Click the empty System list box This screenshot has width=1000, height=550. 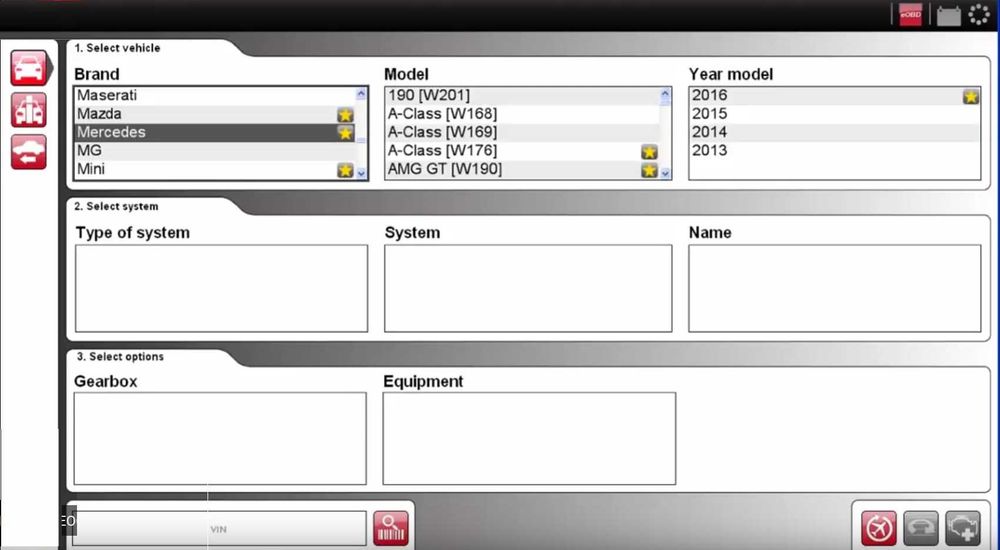tap(528, 288)
